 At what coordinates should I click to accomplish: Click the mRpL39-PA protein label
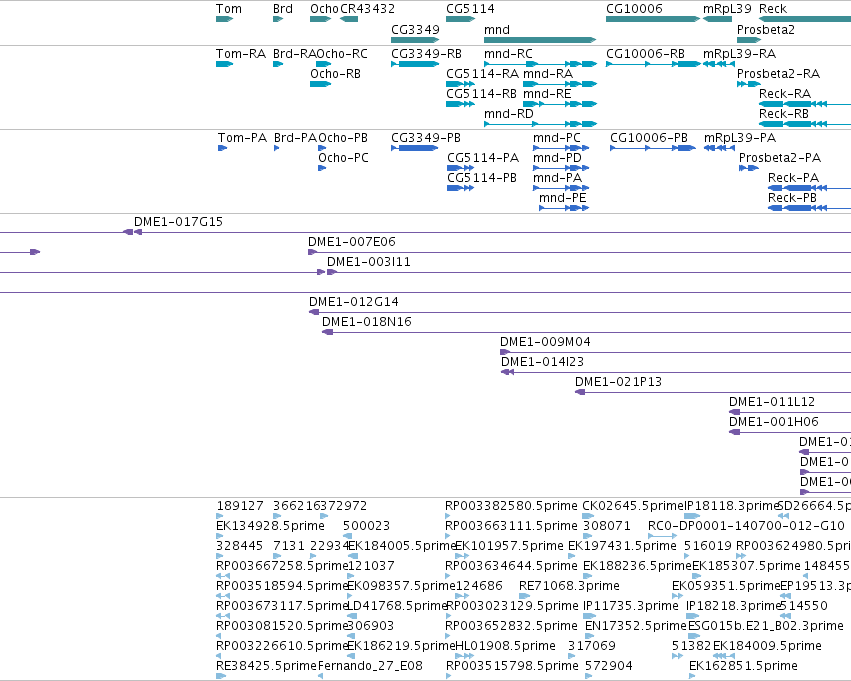(740, 138)
